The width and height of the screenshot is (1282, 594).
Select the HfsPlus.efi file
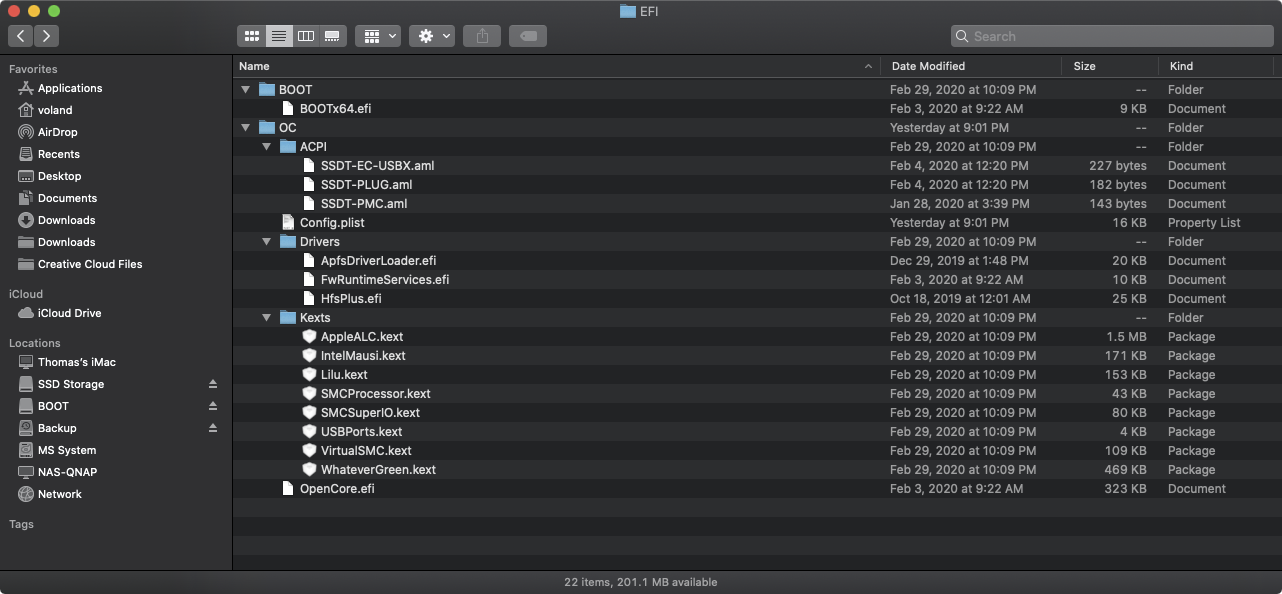point(757,299)
